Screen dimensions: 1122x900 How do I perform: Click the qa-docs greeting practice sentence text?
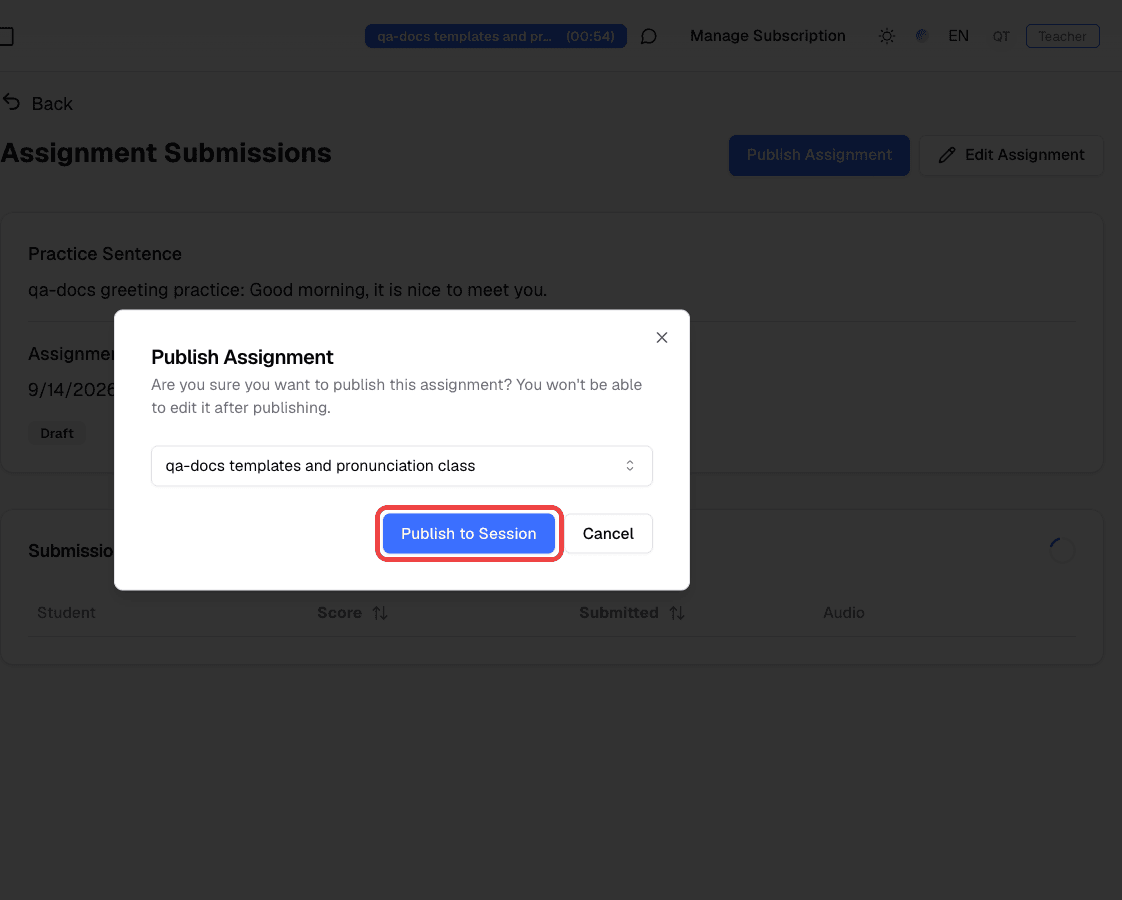click(x=288, y=290)
